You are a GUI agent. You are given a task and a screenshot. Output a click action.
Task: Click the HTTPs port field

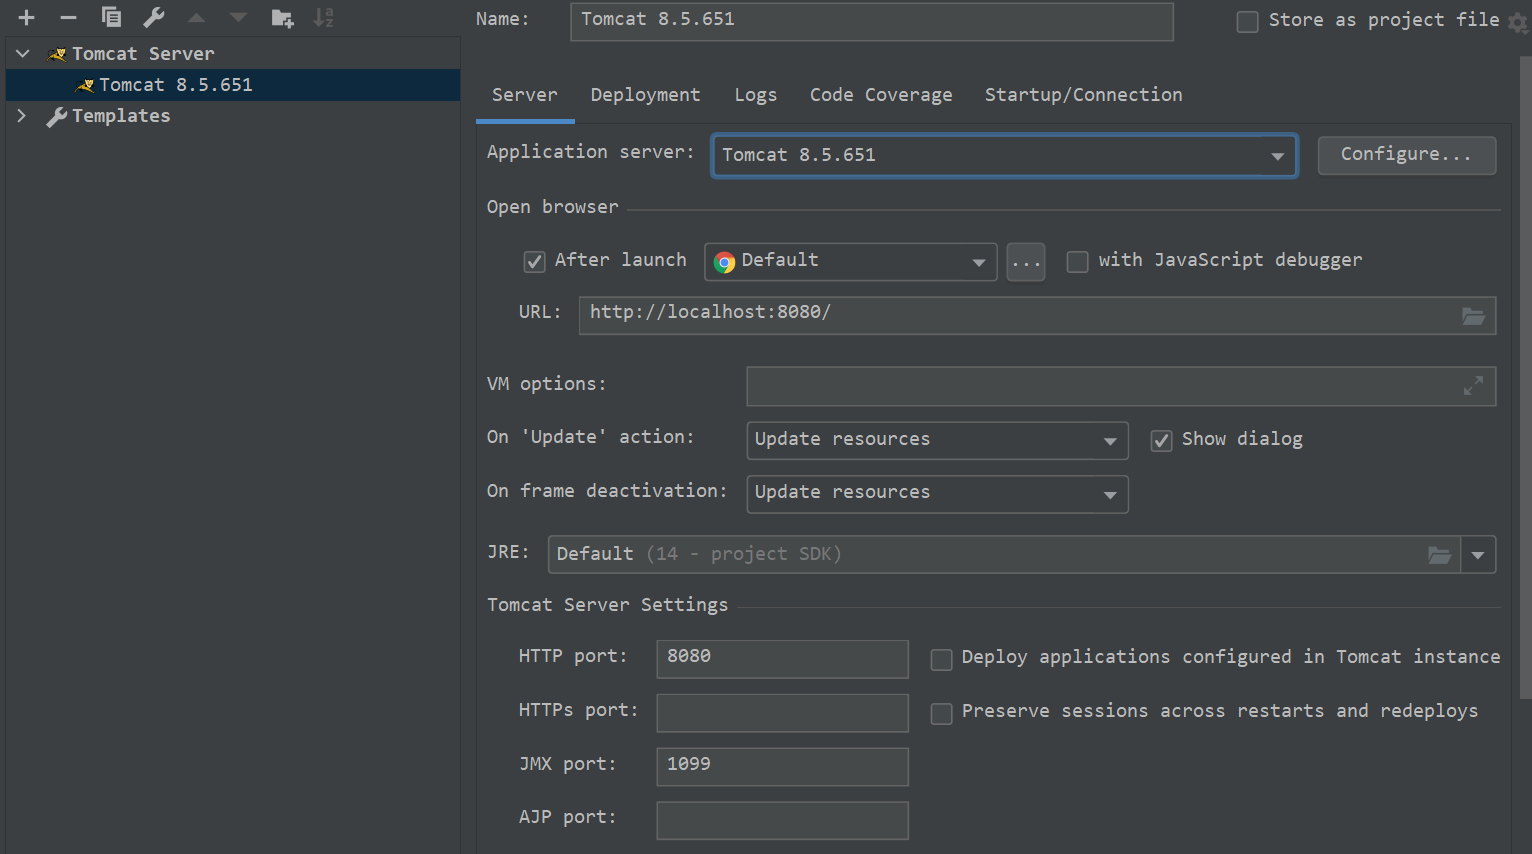(x=783, y=713)
